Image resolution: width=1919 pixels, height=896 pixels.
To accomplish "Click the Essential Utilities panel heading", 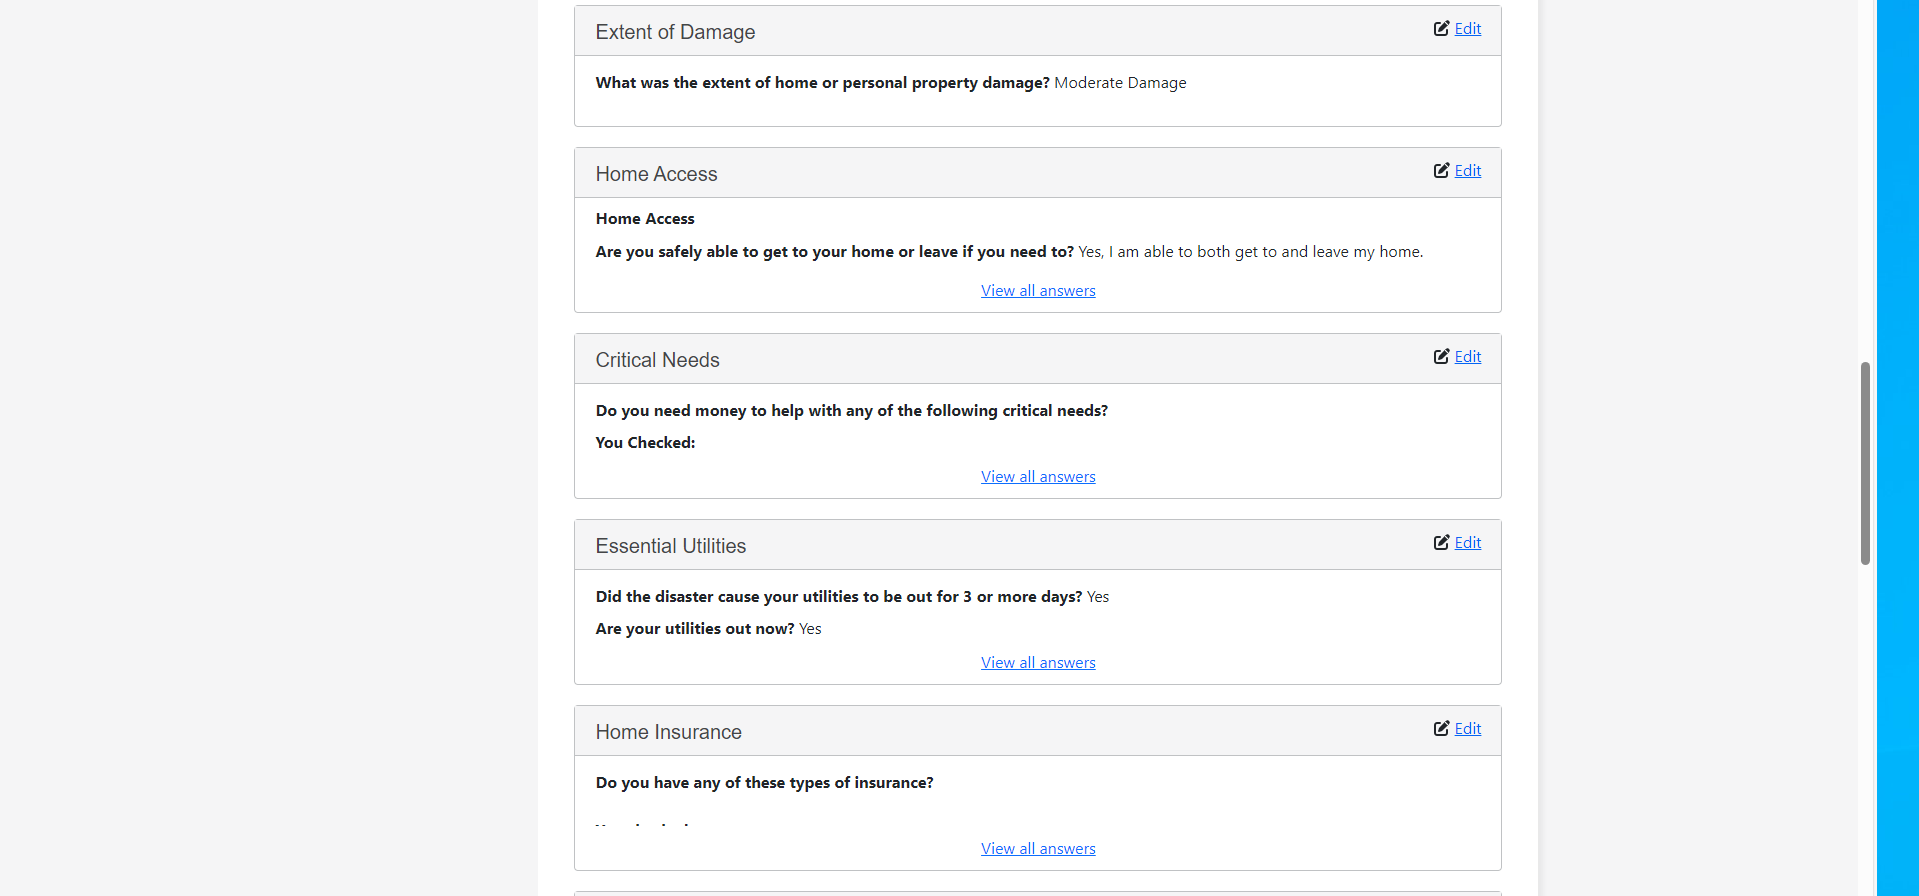I will coord(670,546).
